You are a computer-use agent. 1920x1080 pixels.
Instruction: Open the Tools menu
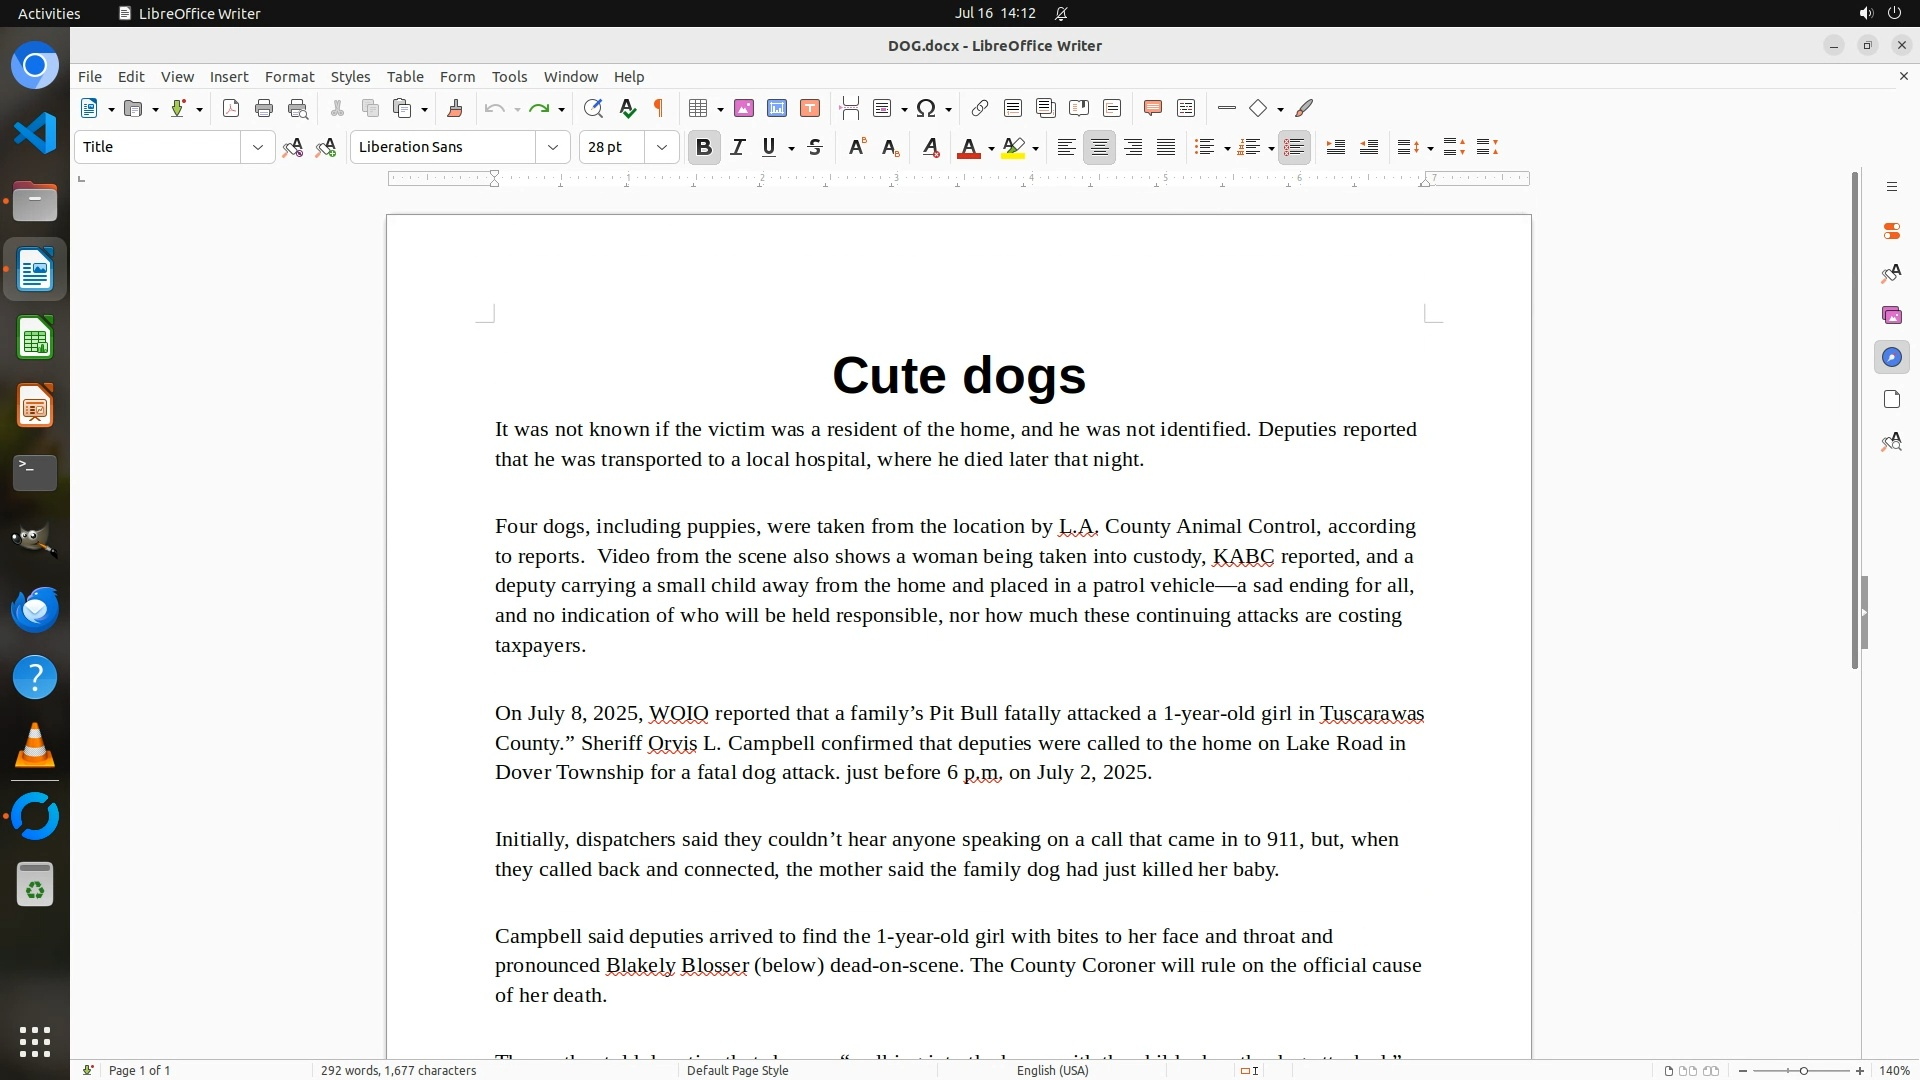(509, 76)
